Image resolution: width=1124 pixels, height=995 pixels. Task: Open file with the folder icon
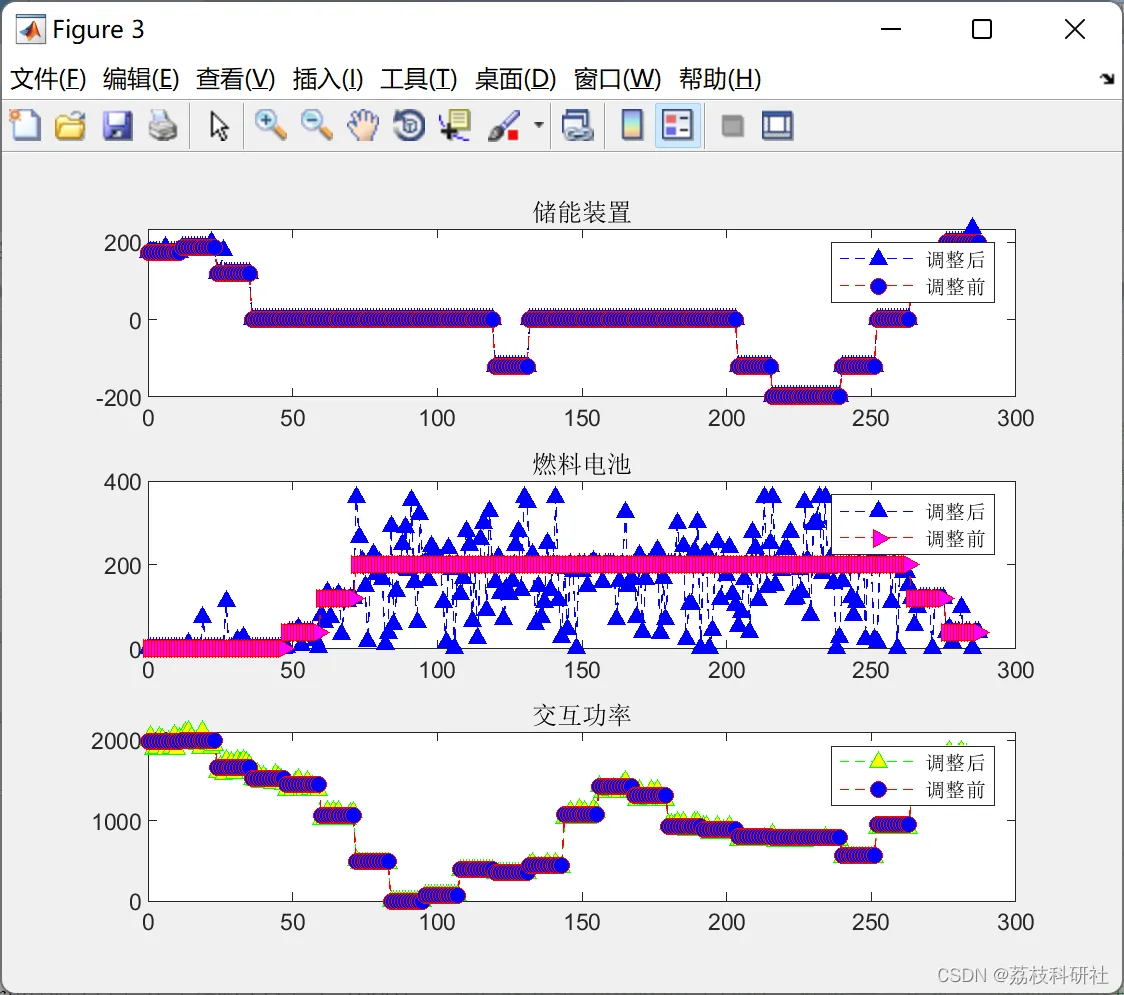click(70, 126)
